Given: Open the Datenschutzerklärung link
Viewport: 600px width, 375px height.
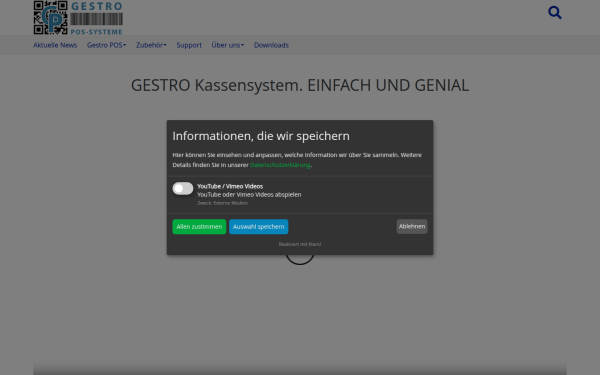Looking at the screenshot, I should coord(280,165).
